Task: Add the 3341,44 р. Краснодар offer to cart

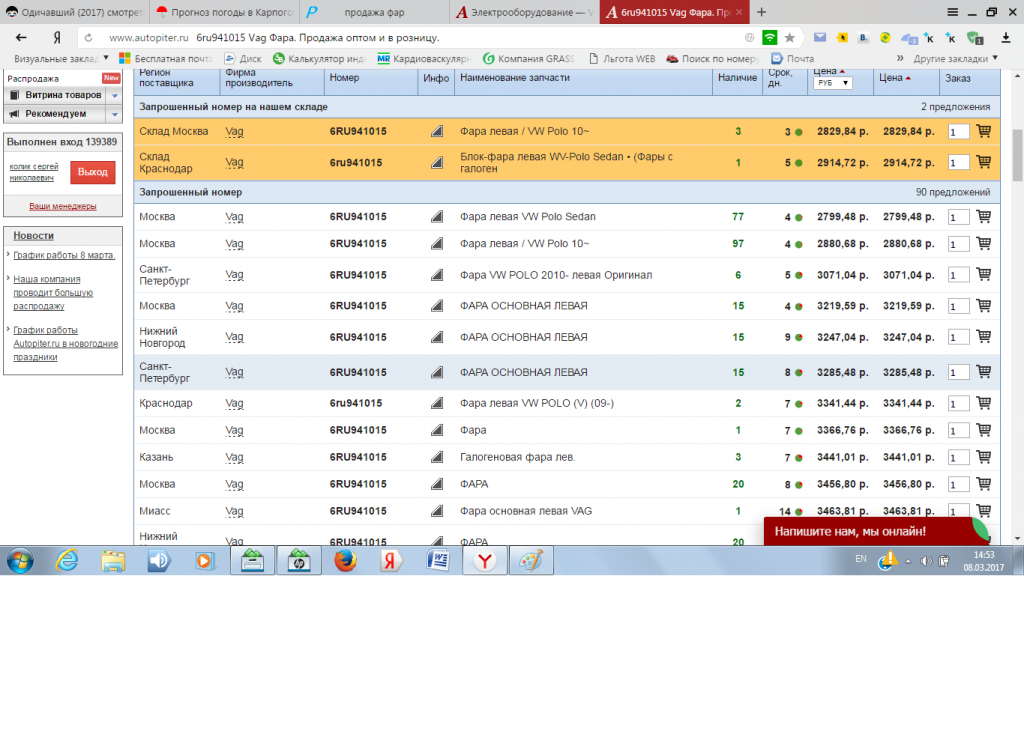Action: pos(984,403)
